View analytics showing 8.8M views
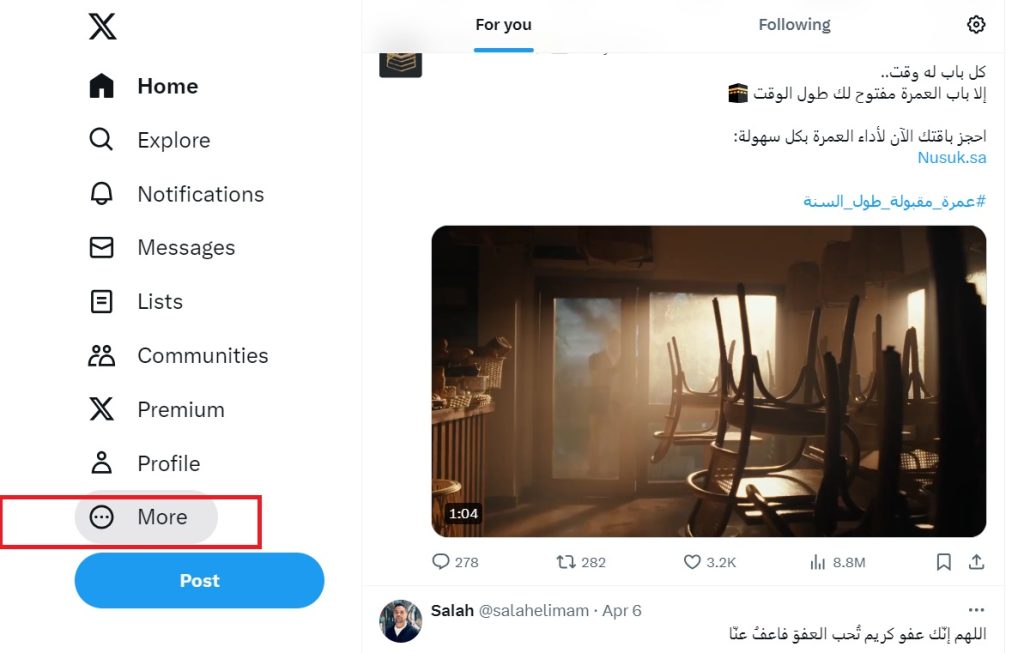The image size is (1024, 653). pos(818,562)
